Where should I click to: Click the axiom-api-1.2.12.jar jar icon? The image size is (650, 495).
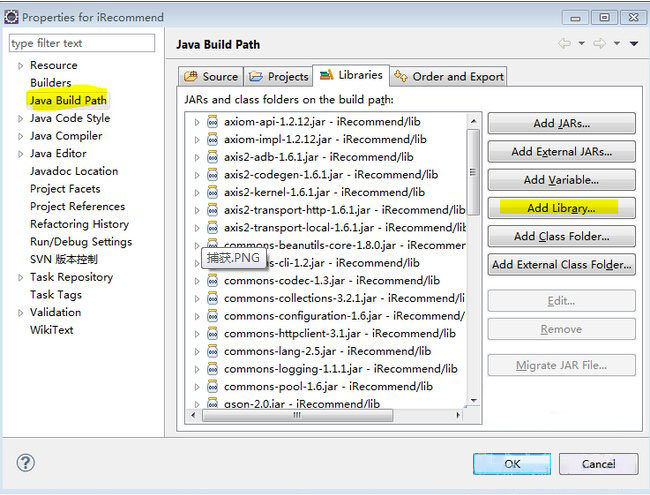tap(212, 122)
